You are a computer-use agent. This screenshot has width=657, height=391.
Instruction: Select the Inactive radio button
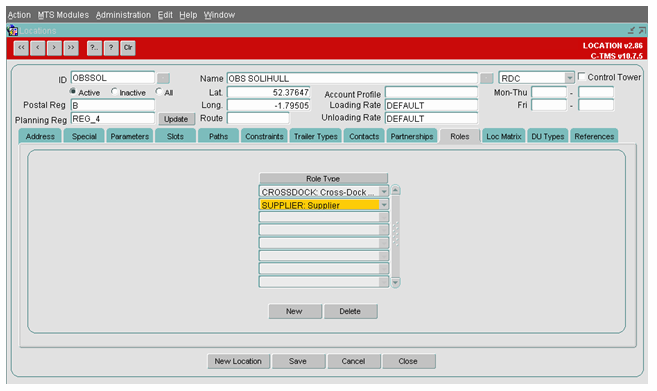pos(114,91)
